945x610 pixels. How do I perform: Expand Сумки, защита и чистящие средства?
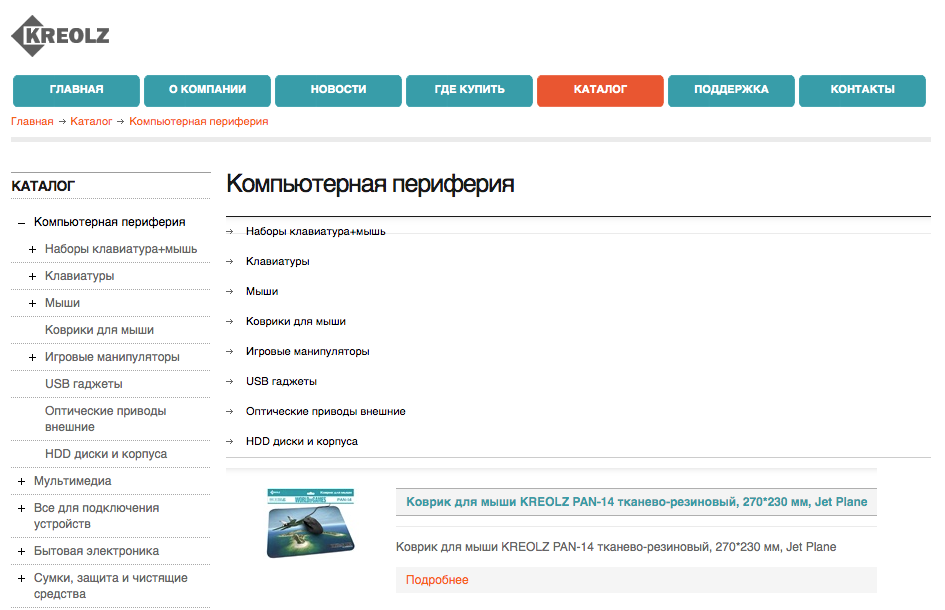[x=22, y=579]
